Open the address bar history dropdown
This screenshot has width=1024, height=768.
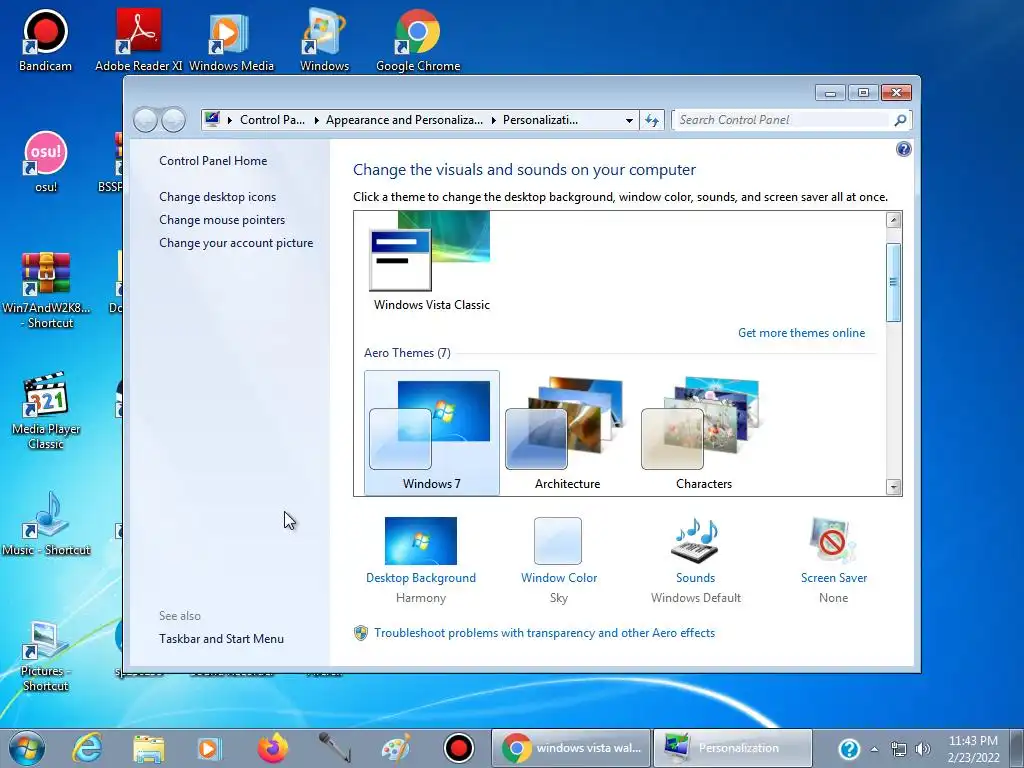pyautogui.click(x=629, y=120)
